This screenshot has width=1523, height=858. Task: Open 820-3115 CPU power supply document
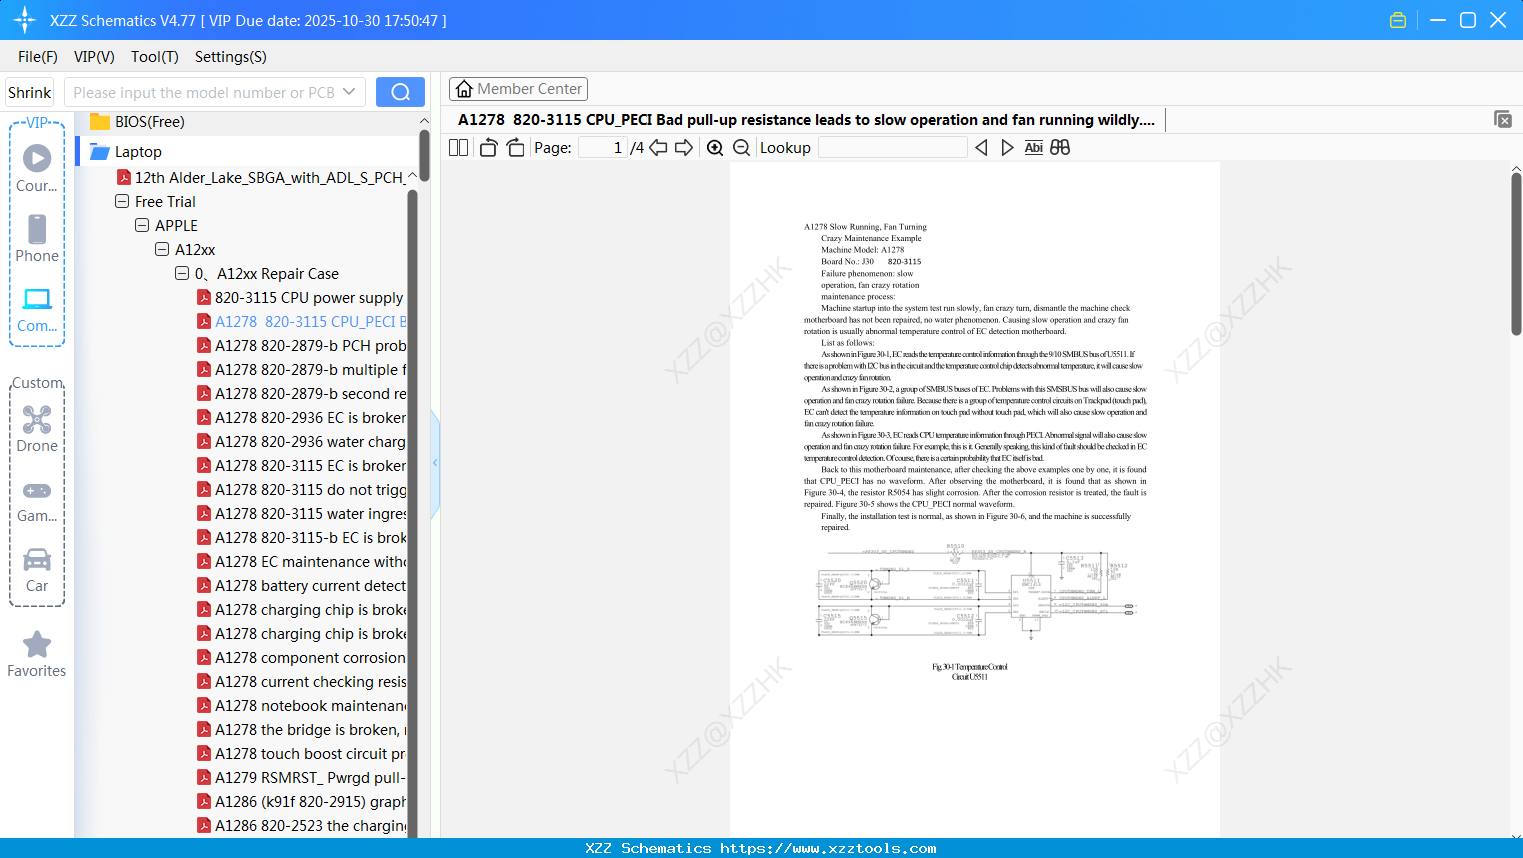(301, 297)
